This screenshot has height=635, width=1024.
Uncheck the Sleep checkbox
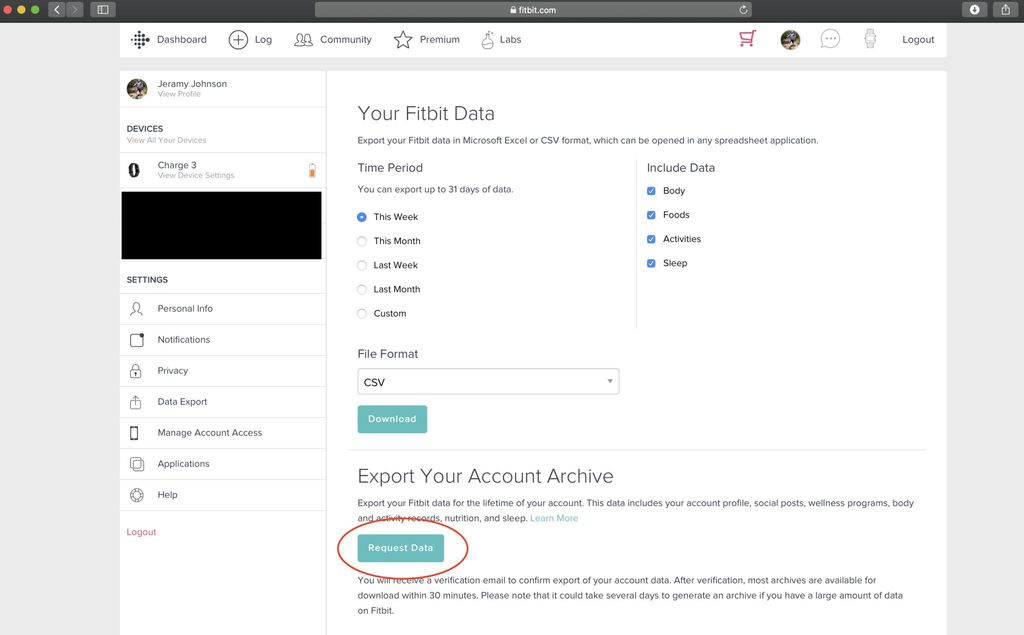(651, 263)
